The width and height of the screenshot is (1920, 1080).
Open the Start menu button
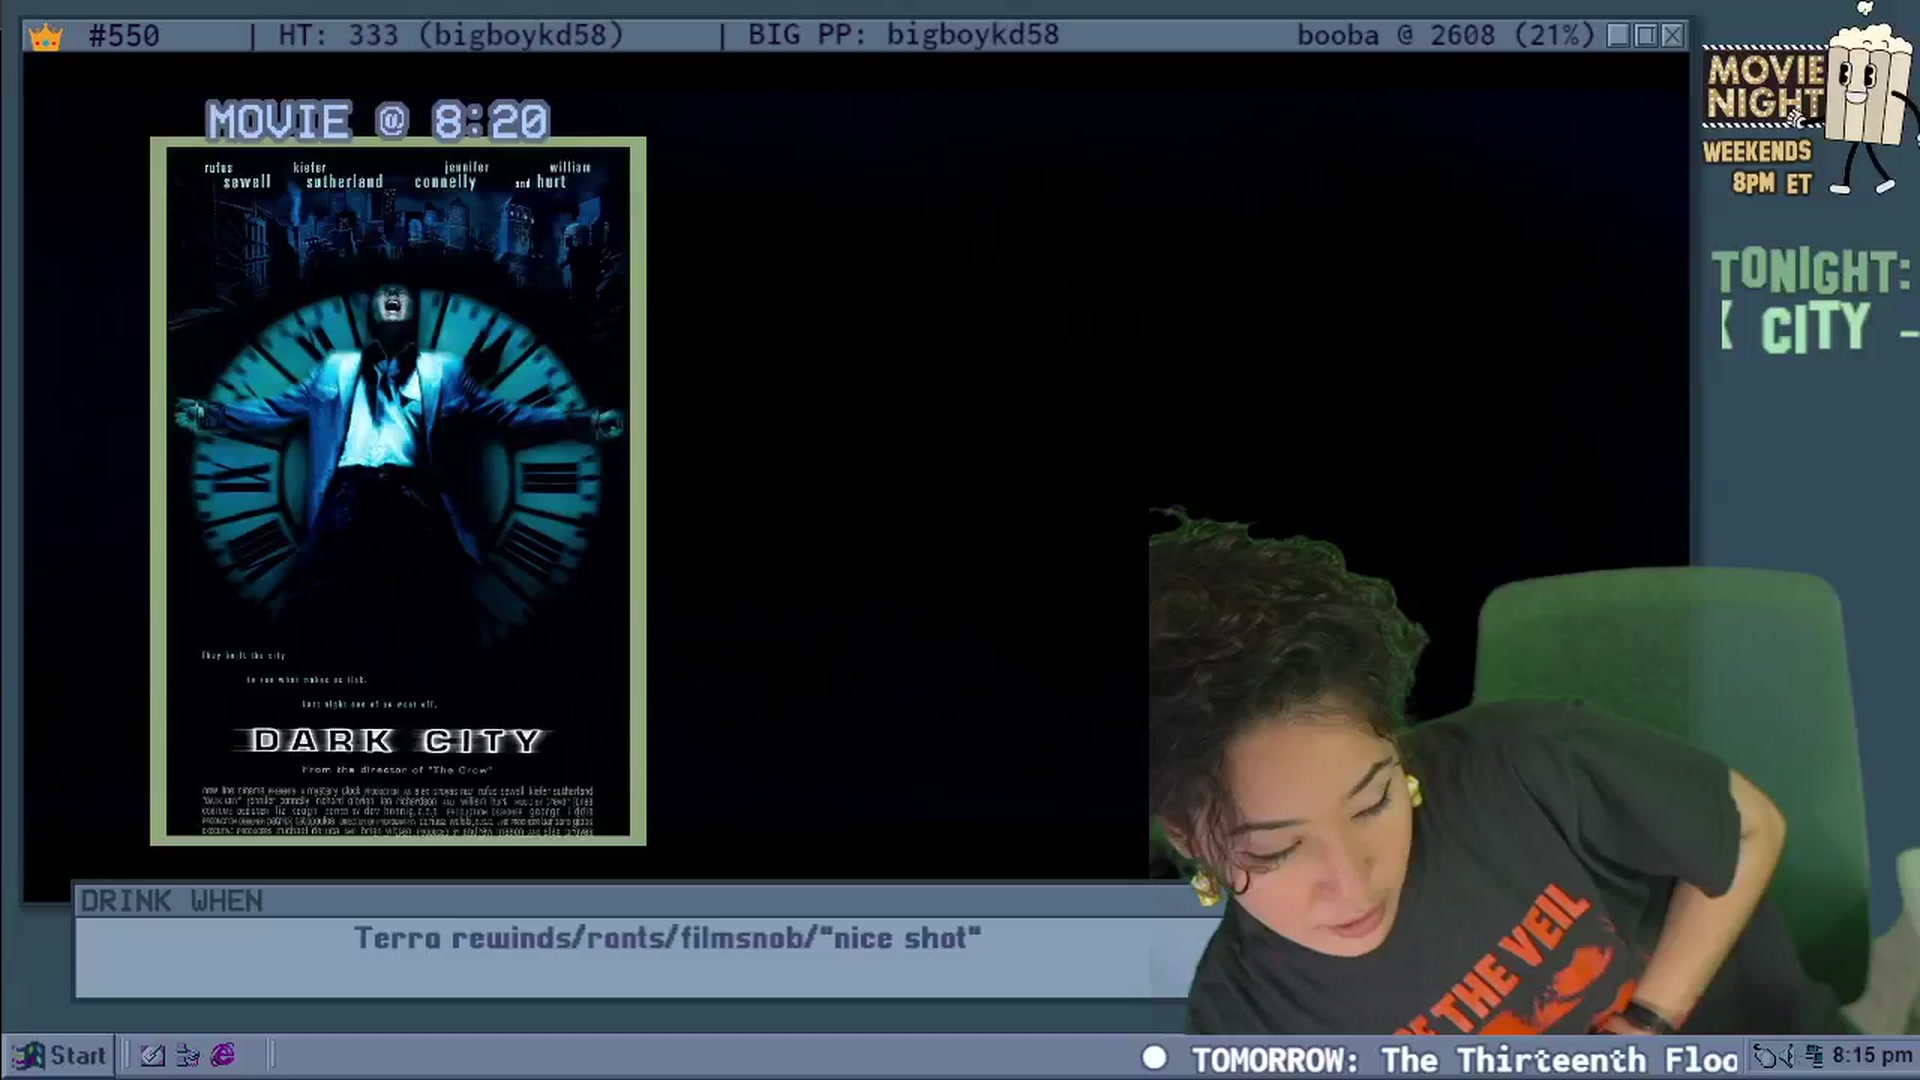[58, 1056]
